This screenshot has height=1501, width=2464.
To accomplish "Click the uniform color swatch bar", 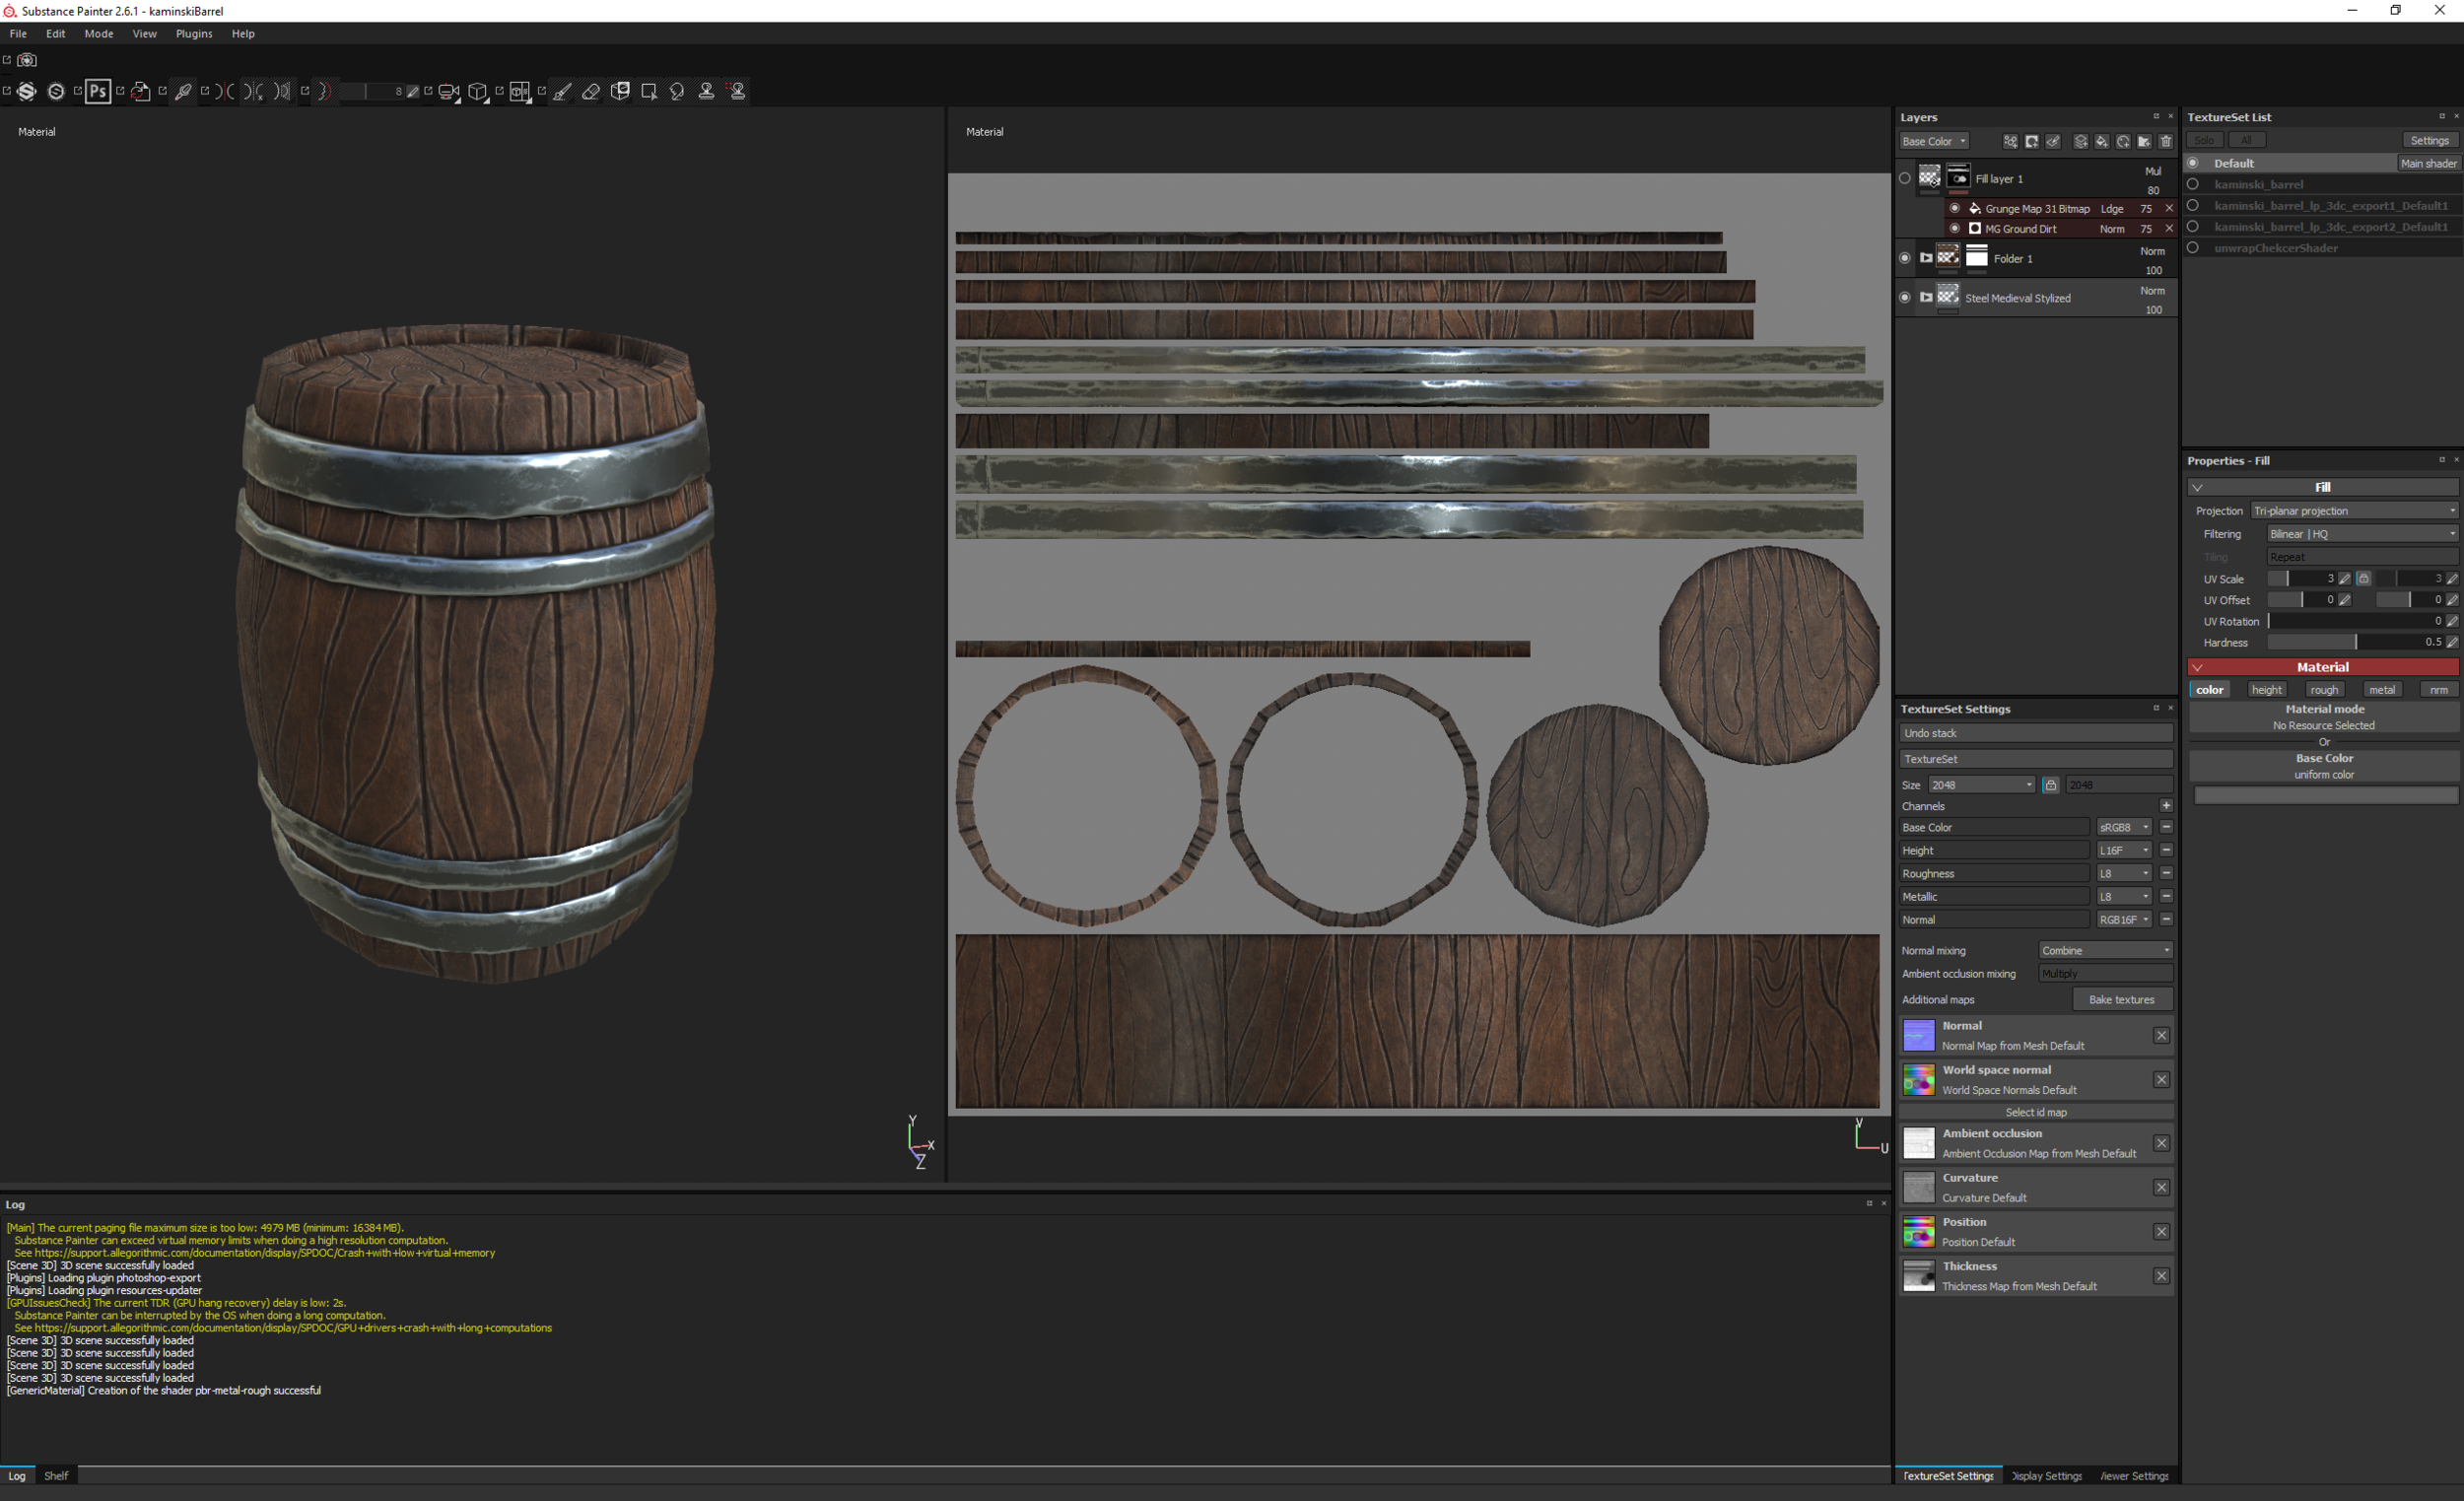I will tap(2325, 795).
